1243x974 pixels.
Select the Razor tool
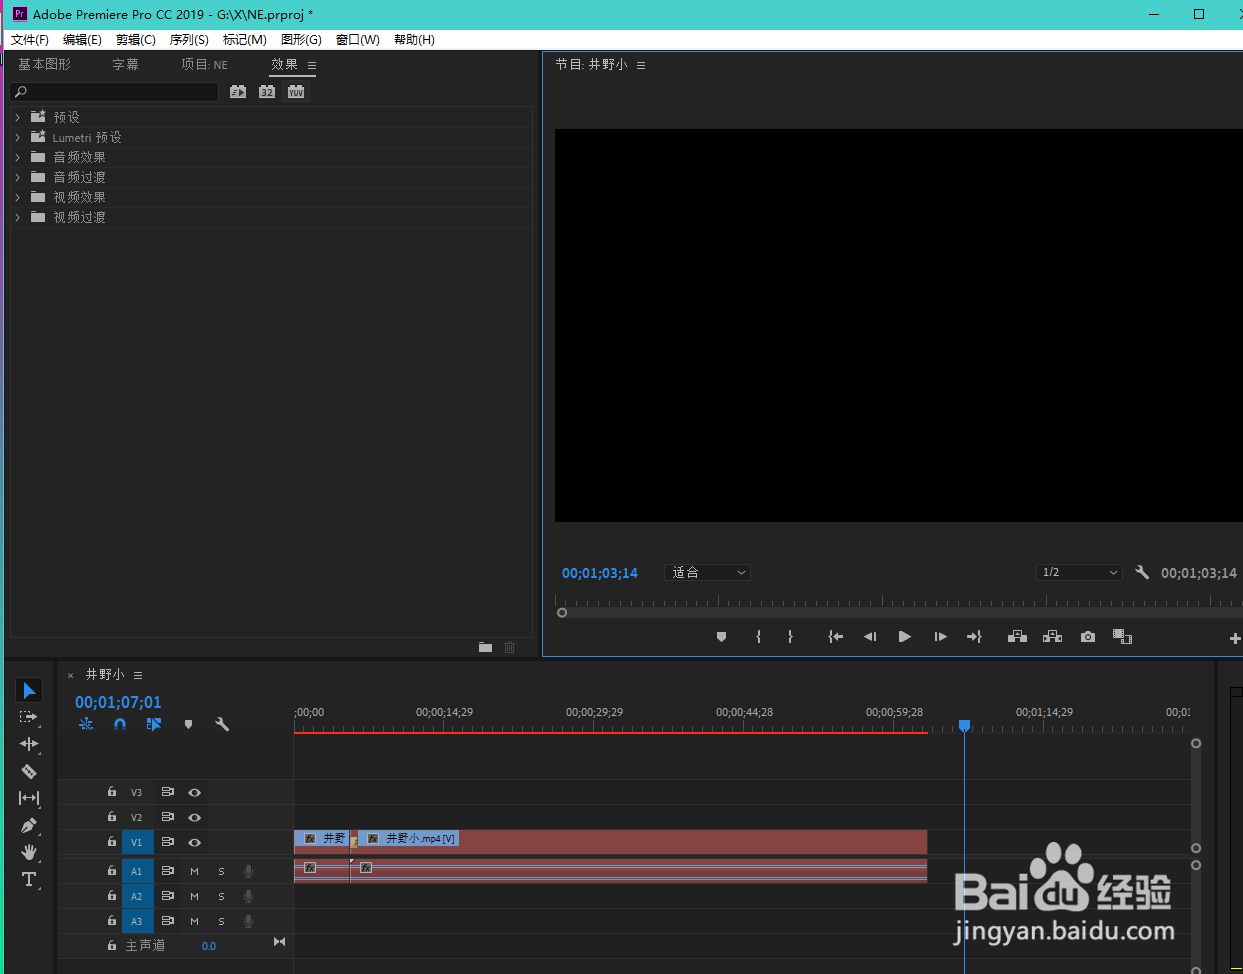coord(29,771)
